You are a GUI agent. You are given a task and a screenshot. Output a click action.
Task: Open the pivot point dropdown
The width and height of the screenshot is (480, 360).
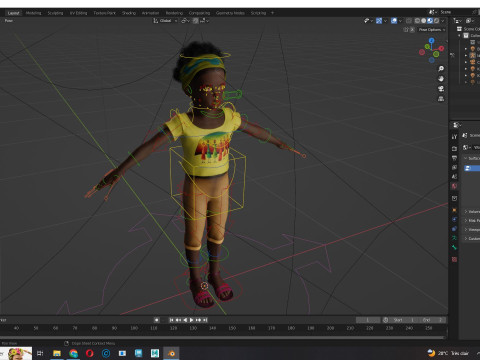185,21
